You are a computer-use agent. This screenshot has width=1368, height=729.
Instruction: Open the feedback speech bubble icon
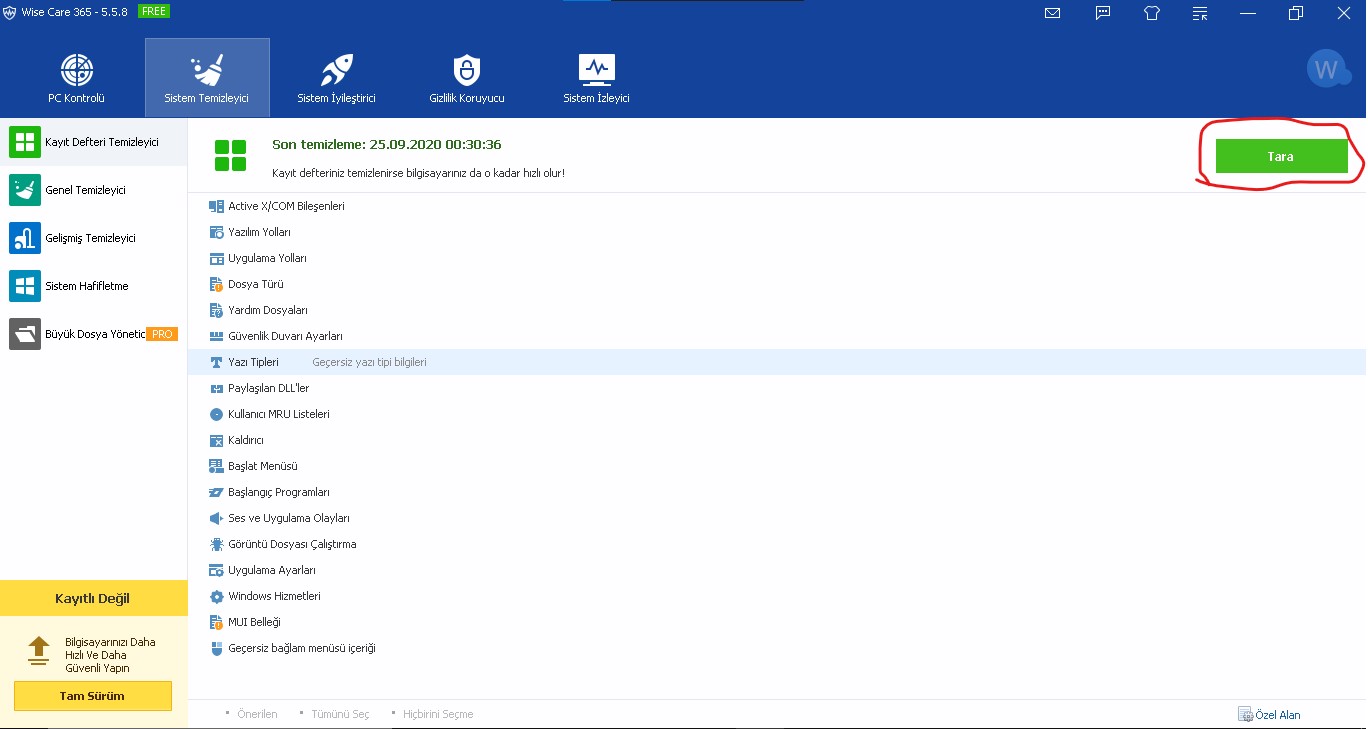pos(1103,13)
